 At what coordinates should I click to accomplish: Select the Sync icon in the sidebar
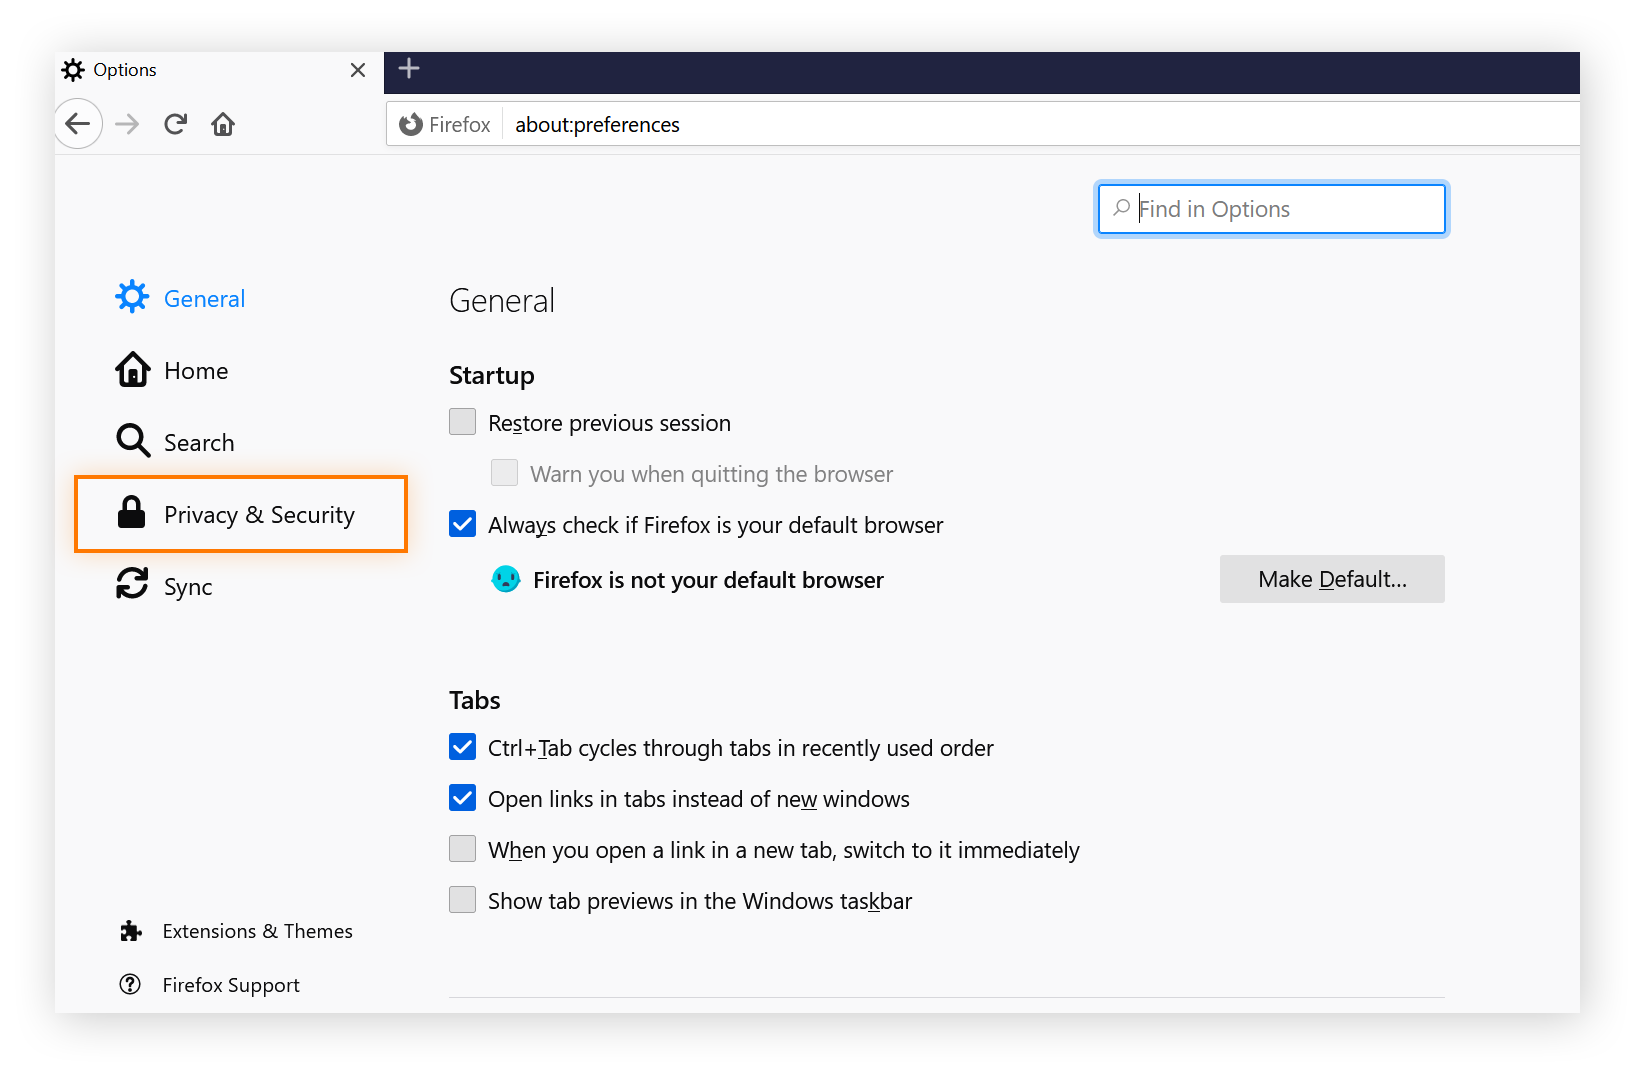click(x=132, y=585)
